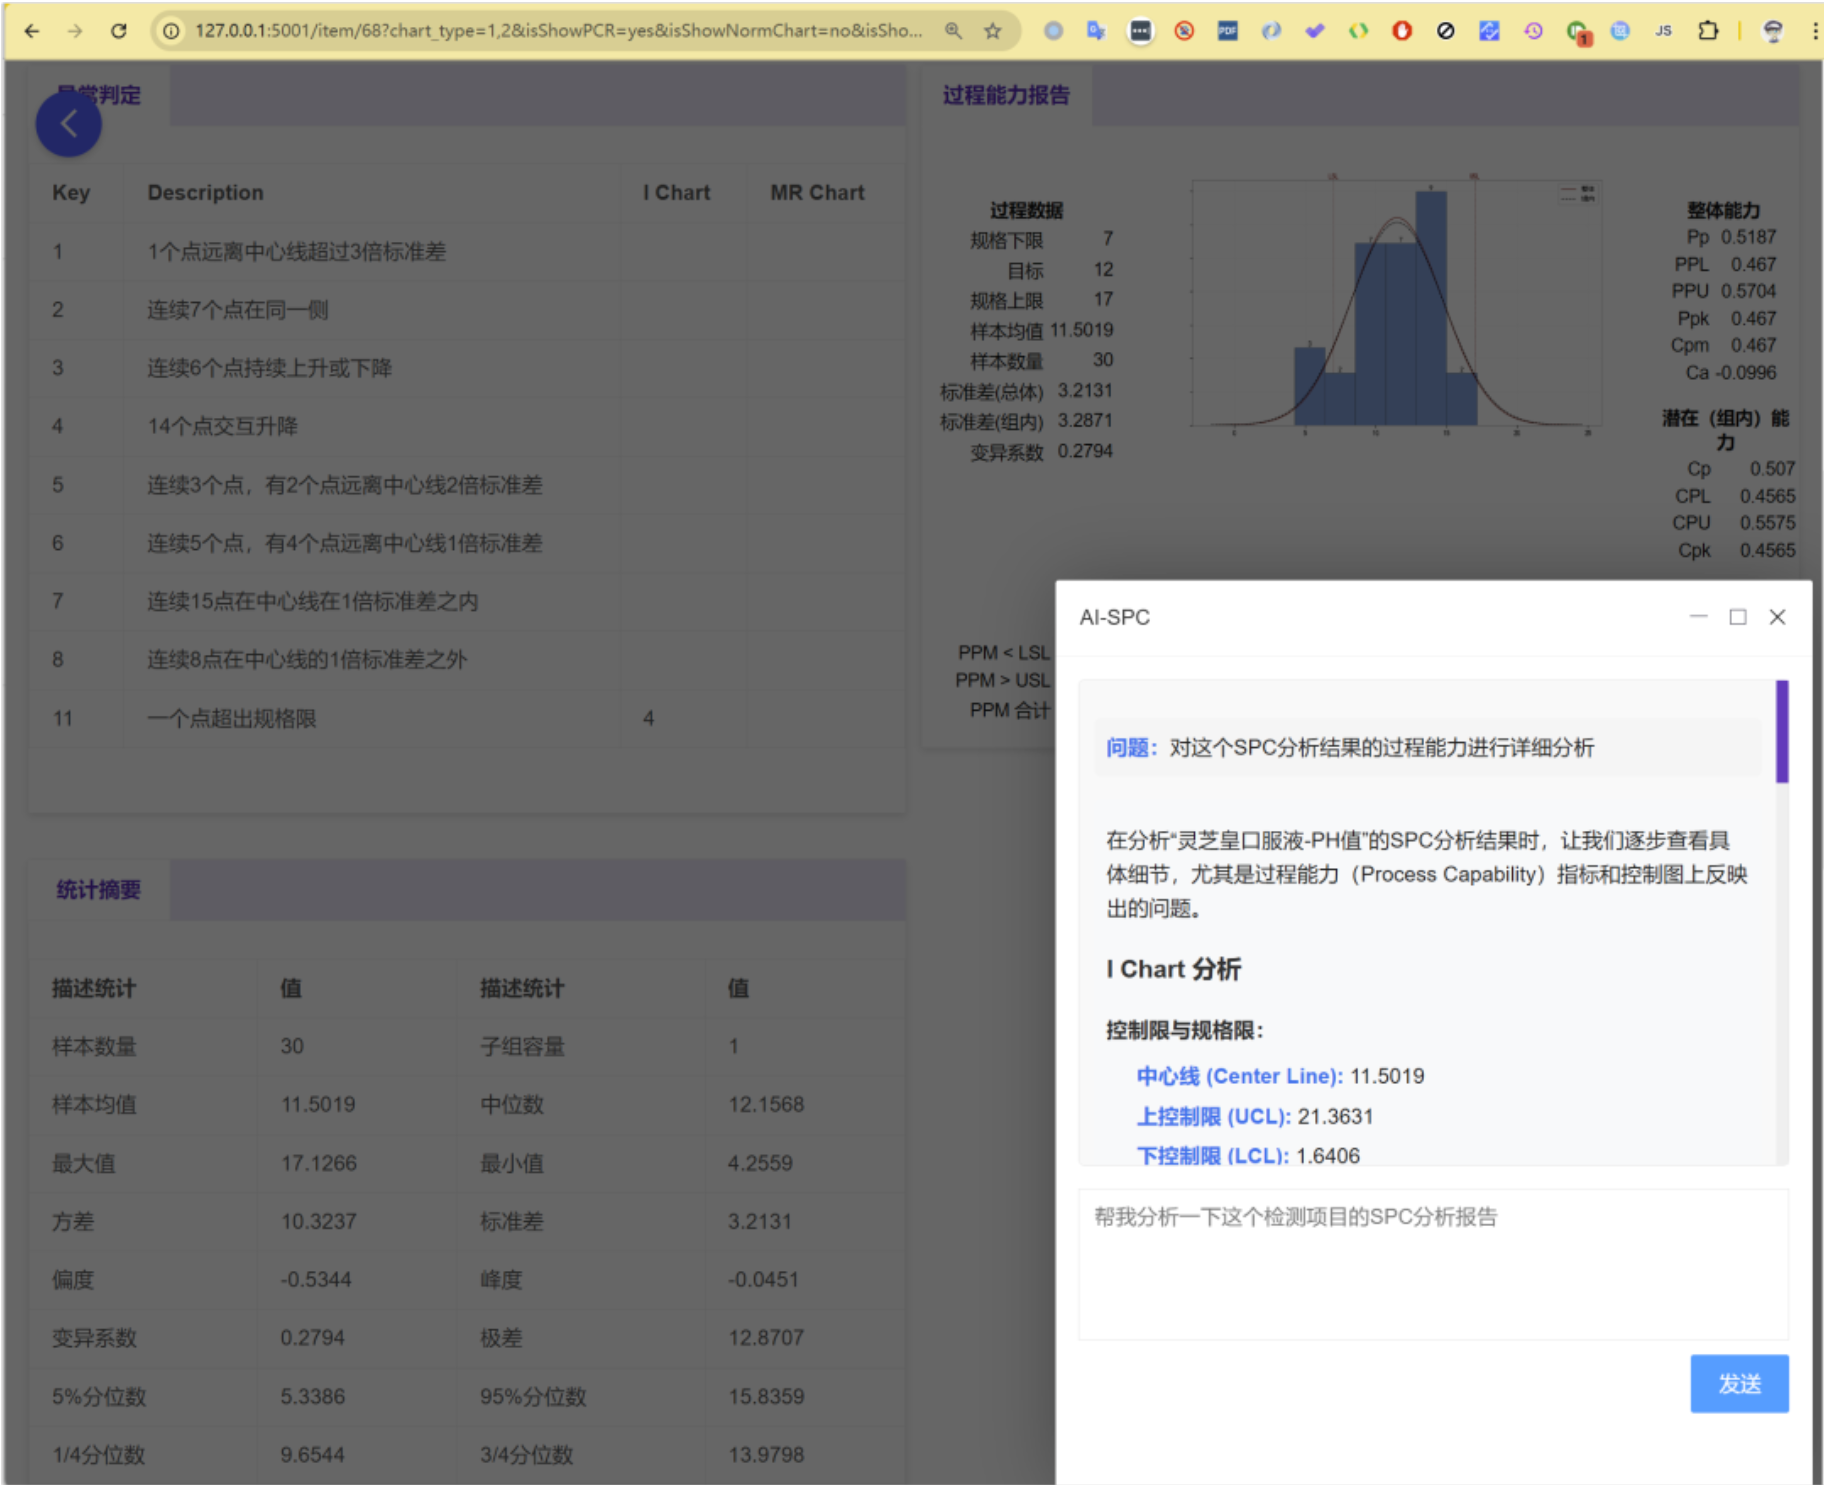Click the process capability histogram chart
The image size is (1824, 1485).
[1395, 305]
